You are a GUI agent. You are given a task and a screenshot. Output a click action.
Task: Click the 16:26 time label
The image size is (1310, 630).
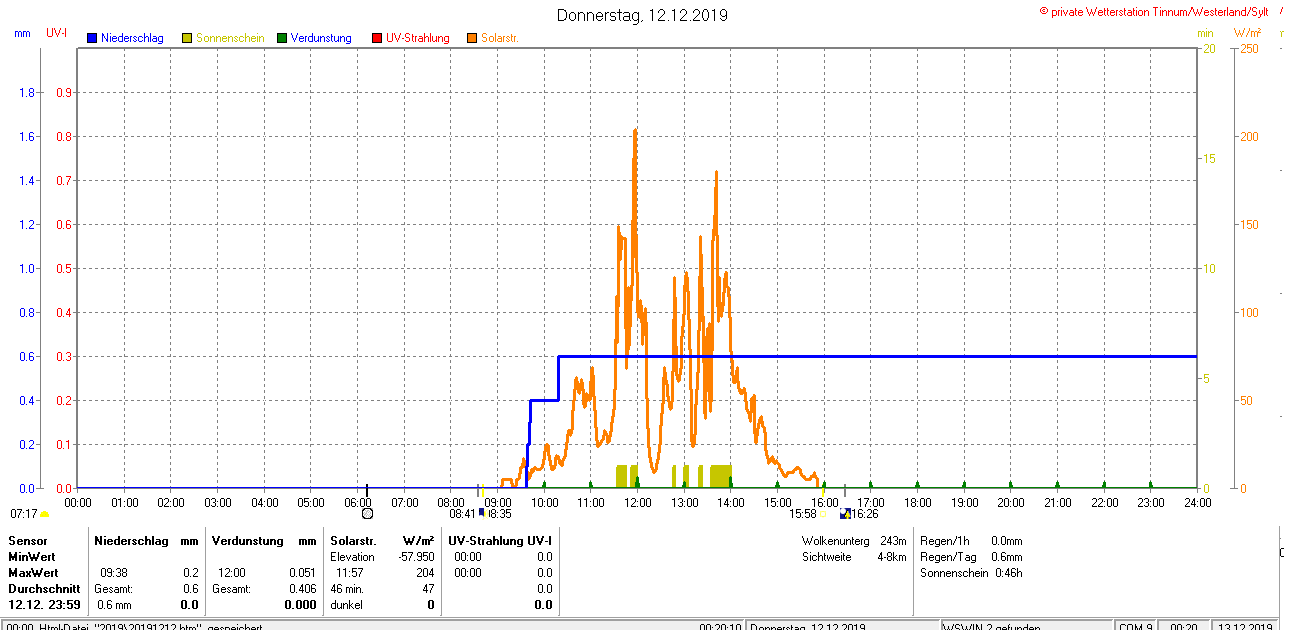pos(865,514)
